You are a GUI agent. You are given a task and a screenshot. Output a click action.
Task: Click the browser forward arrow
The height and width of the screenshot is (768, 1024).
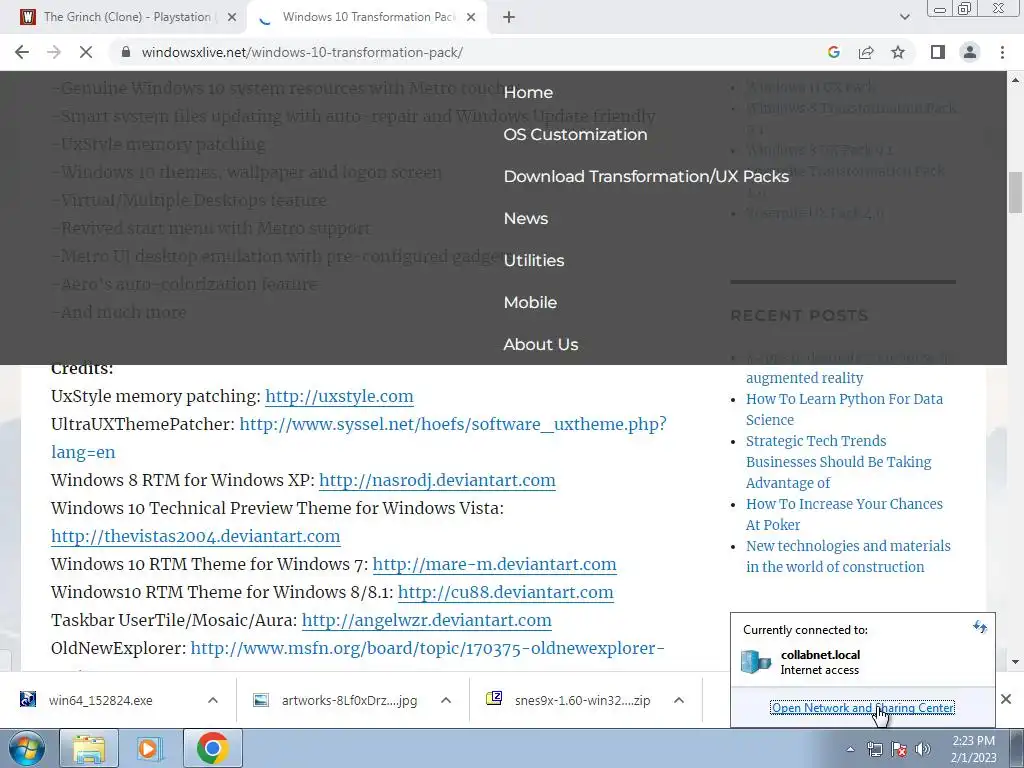(x=54, y=52)
